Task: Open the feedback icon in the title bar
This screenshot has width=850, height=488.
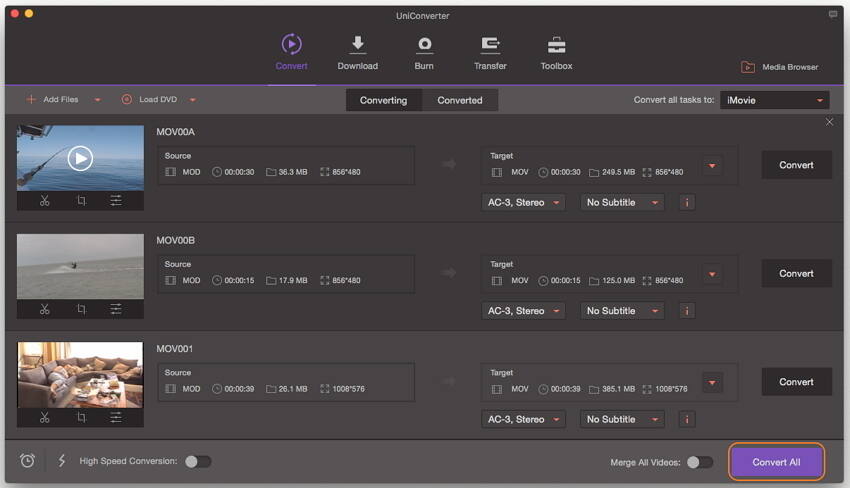Action: point(833,15)
